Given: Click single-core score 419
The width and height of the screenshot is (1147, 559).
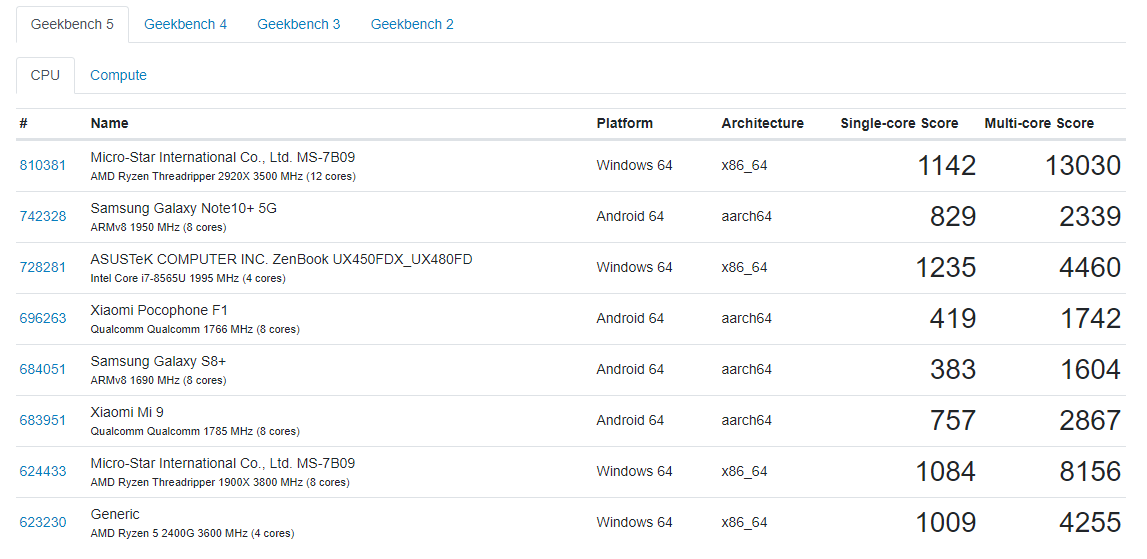Looking at the screenshot, I should (953, 318).
